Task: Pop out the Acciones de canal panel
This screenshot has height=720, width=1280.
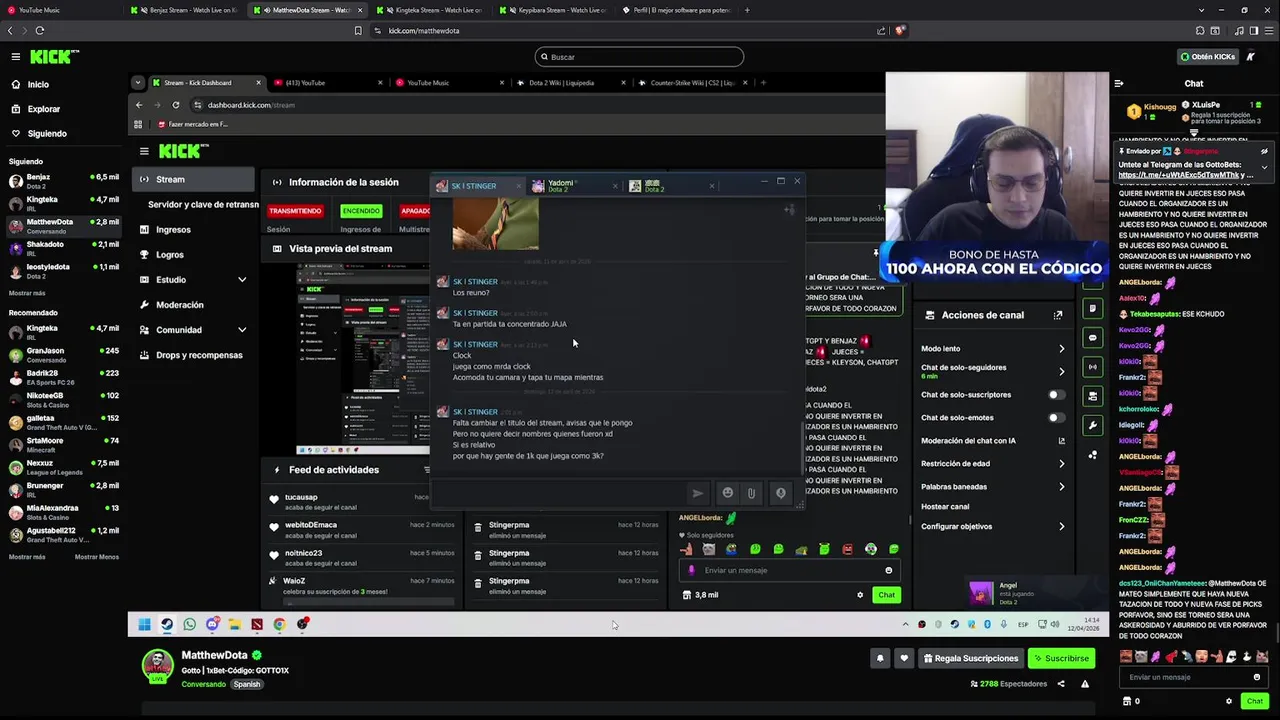Action: click(x=1058, y=315)
